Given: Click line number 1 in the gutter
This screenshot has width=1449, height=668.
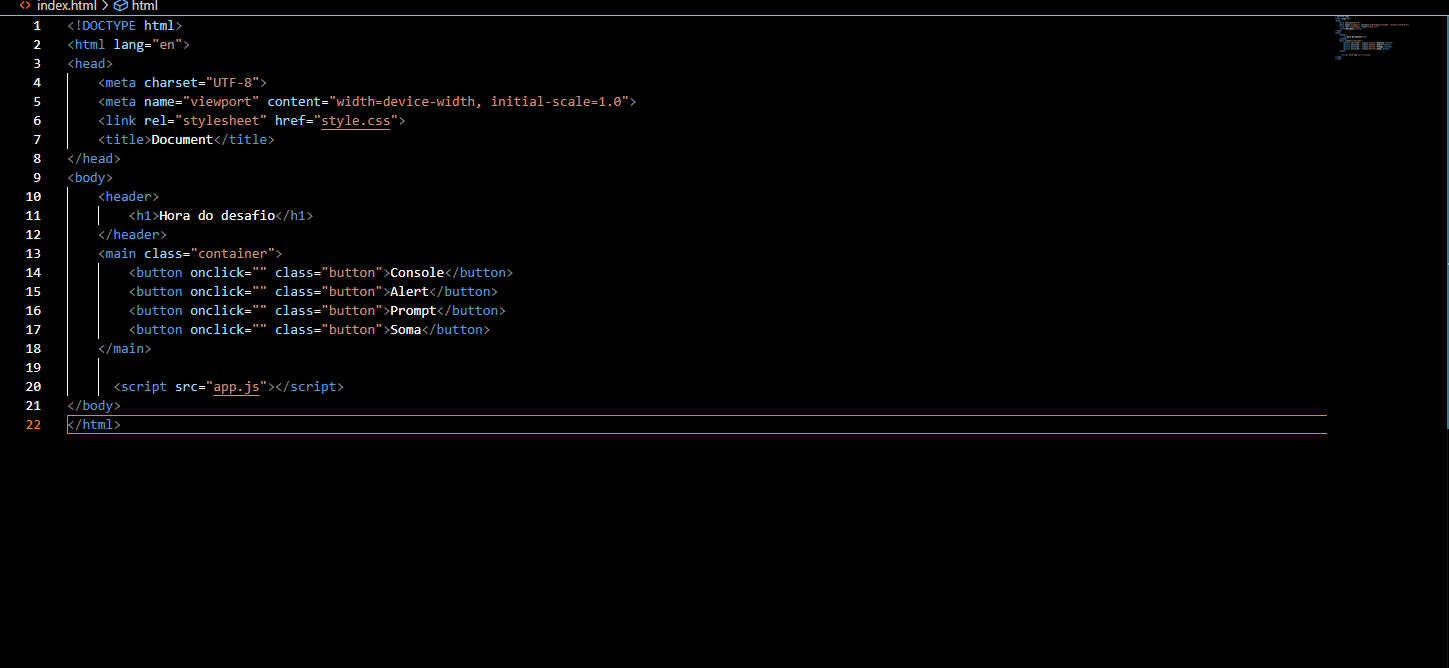Looking at the screenshot, I should tap(37, 26).
